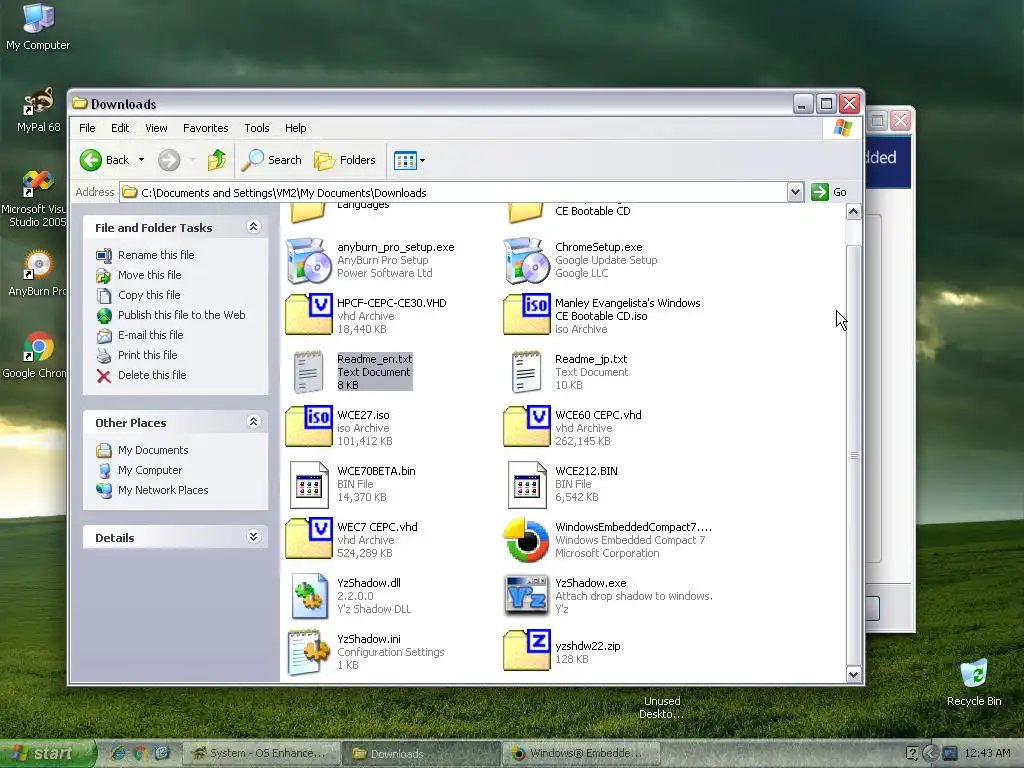This screenshot has height=768, width=1024.
Task: Select the ChromeSetup.exe file icon
Action: [526, 260]
